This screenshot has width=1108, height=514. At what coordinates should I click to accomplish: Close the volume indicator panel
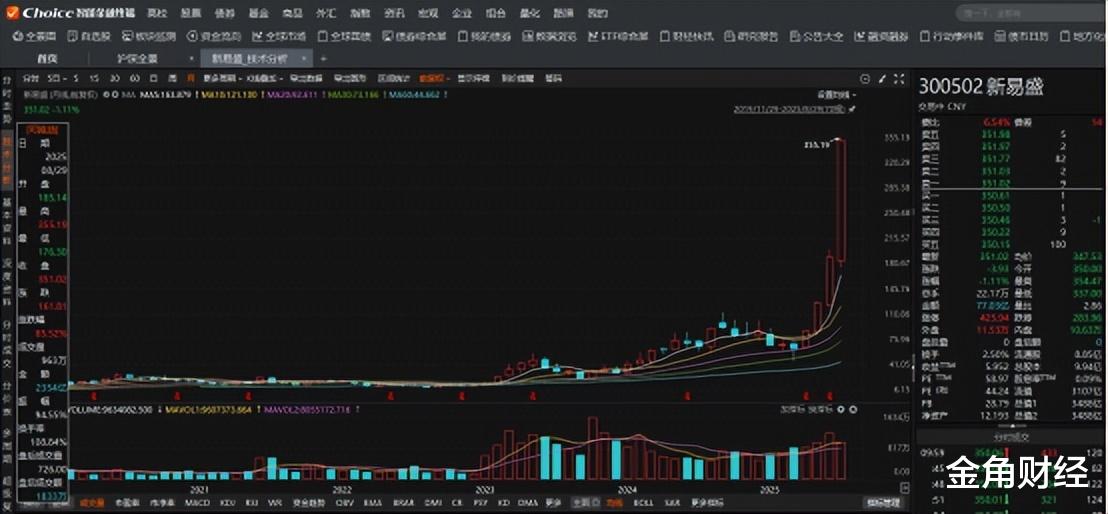853,409
